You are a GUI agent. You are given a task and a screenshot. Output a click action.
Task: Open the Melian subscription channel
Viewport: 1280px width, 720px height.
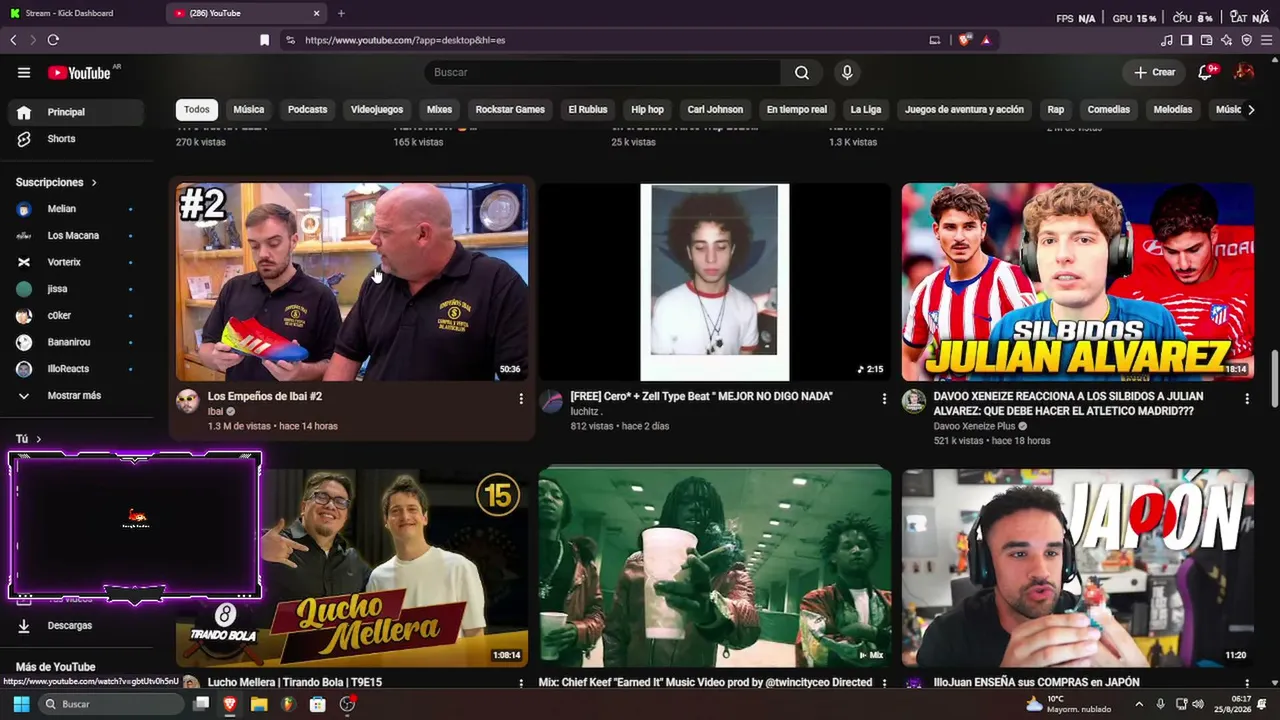(76, 209)
